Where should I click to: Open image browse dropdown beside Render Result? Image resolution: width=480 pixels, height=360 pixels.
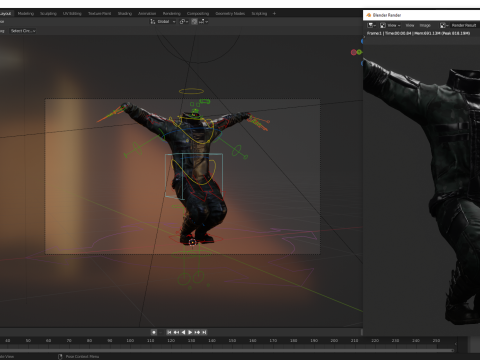[x=444, y=25]
